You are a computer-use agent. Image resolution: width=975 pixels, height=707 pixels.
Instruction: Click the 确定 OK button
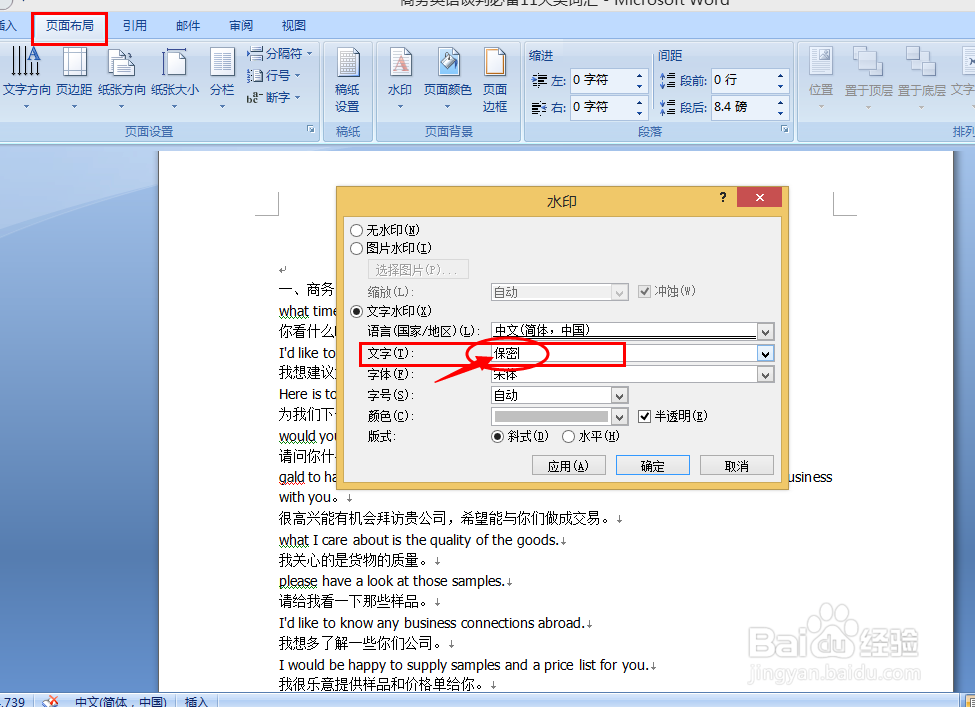coord(652,466)
